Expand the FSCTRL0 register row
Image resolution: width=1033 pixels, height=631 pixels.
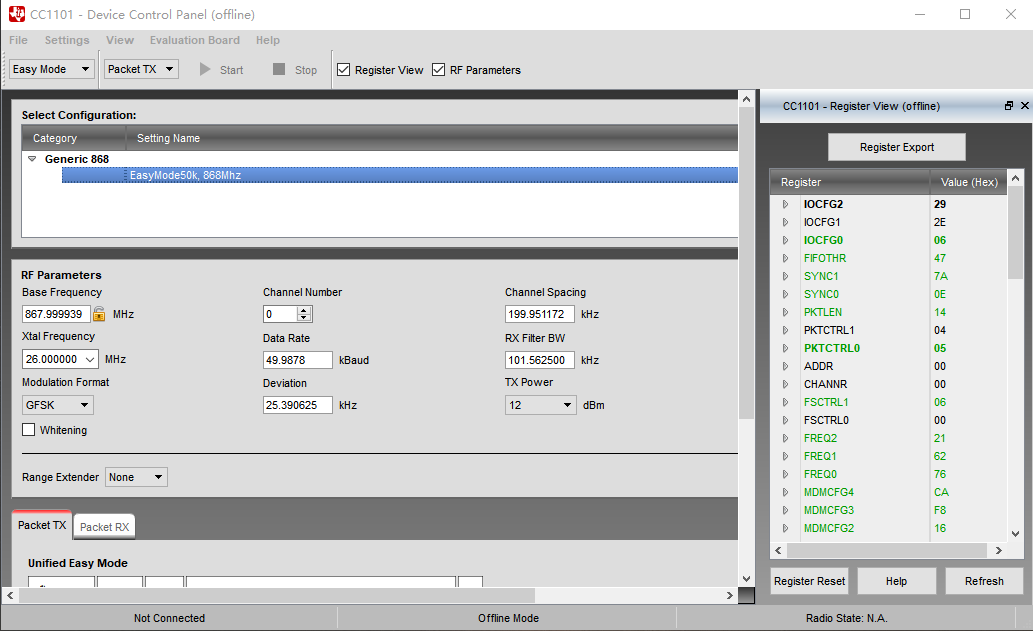tap(785, 420)
